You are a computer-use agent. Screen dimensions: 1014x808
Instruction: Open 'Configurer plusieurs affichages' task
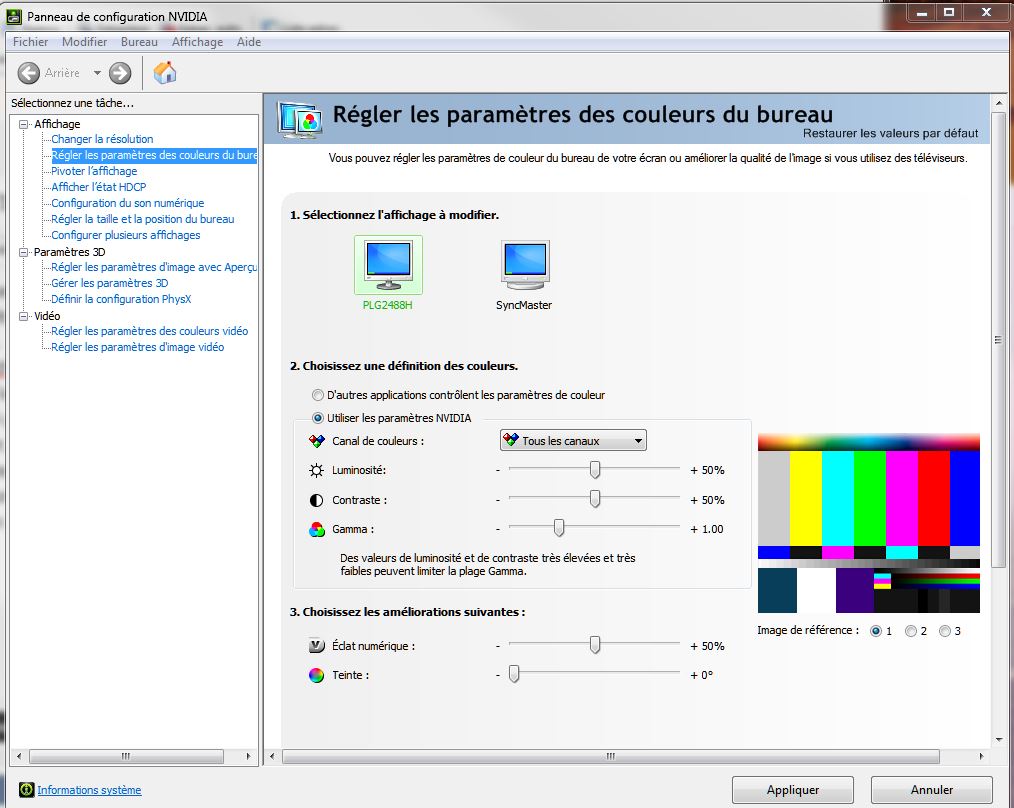tap(126, 235)
